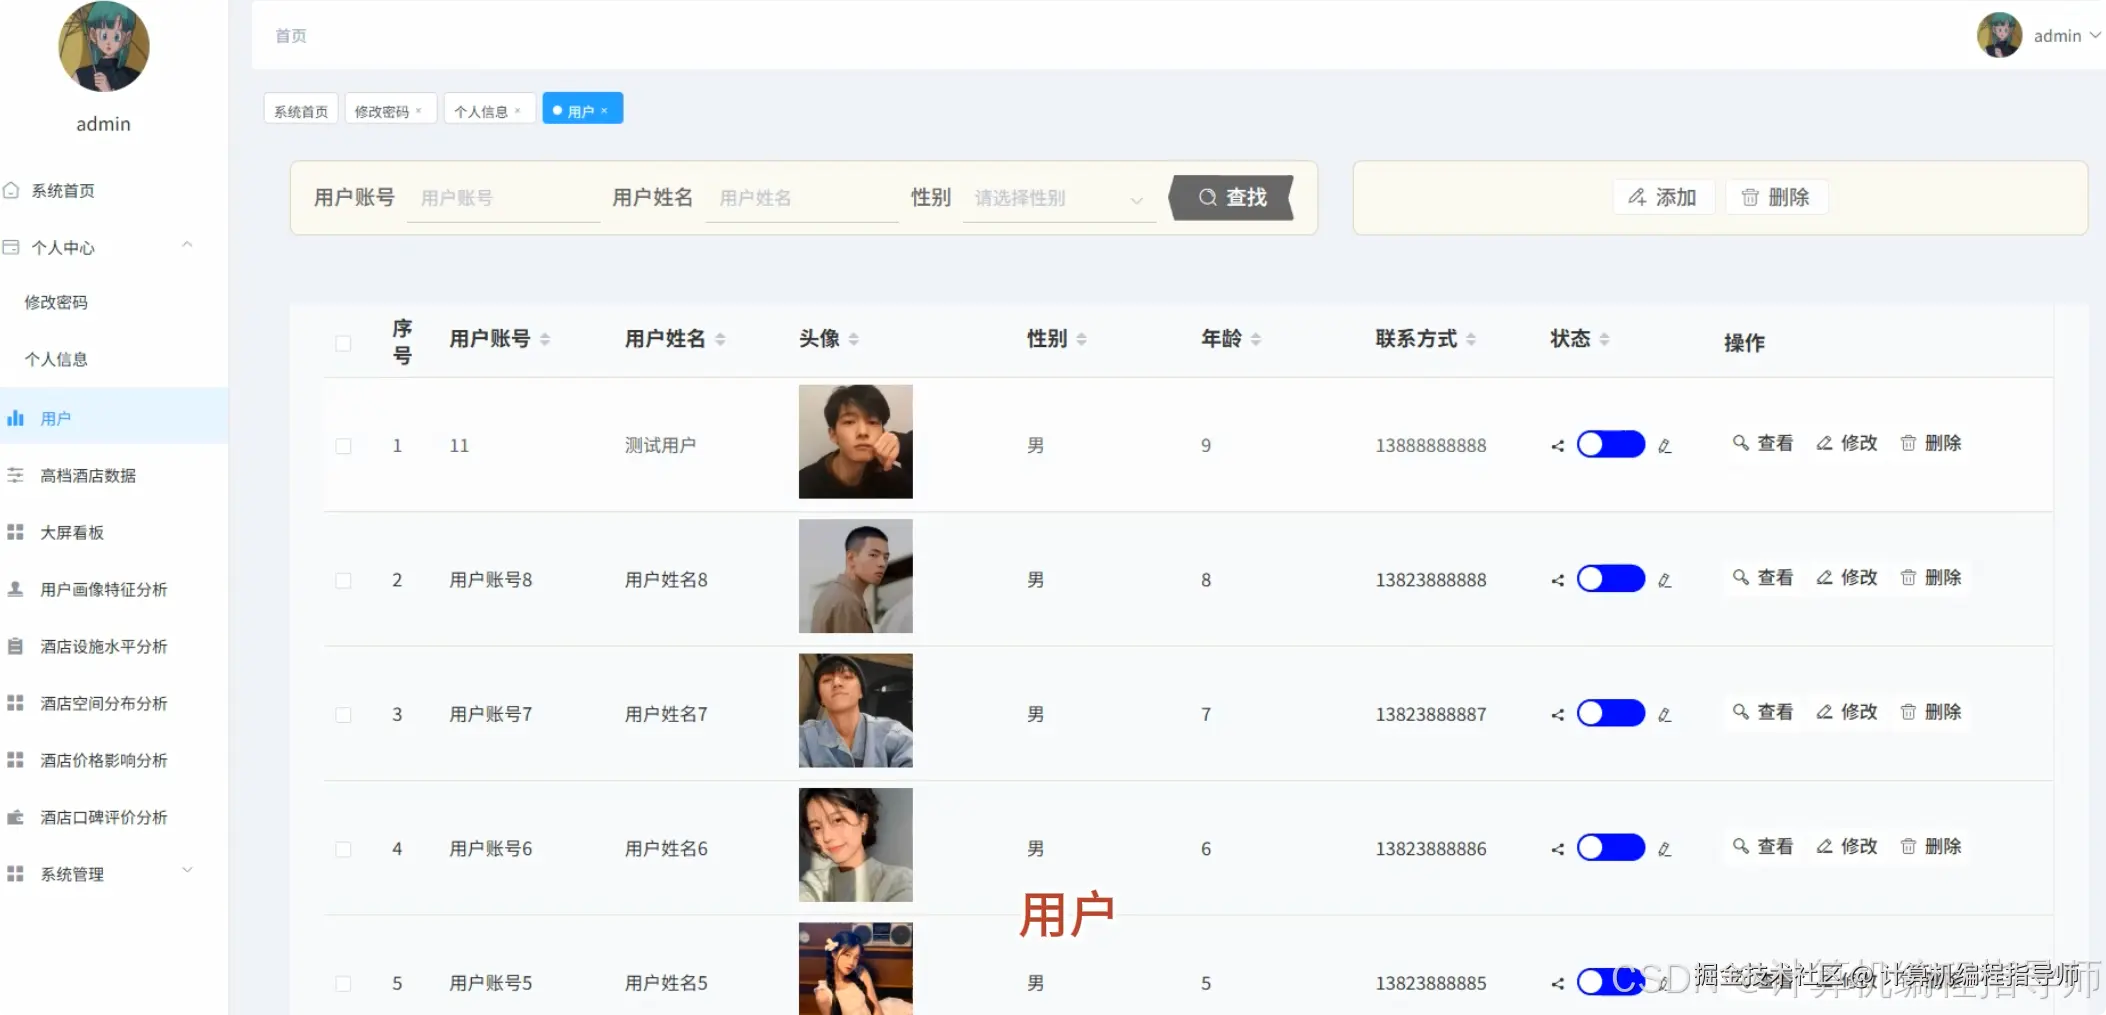Screen dimensions: 2106x1015
Task: Click the status edit pencil in row 用户账号8
Action: 1664,581
